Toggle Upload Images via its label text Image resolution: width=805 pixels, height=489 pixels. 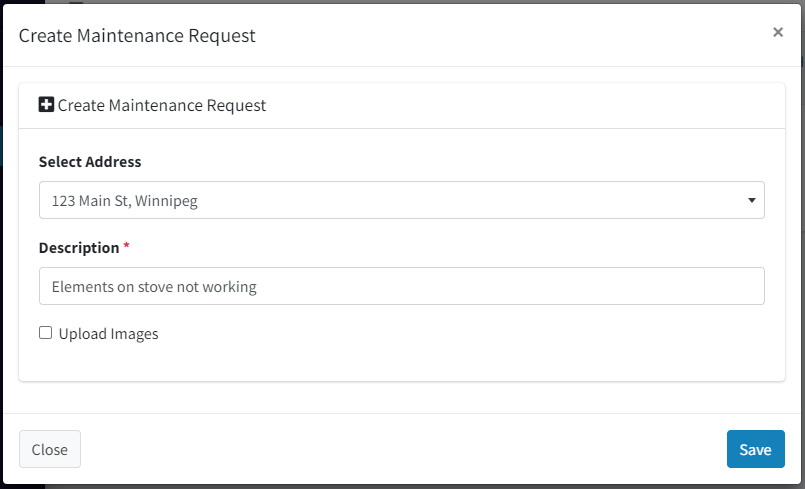(108, 334)
